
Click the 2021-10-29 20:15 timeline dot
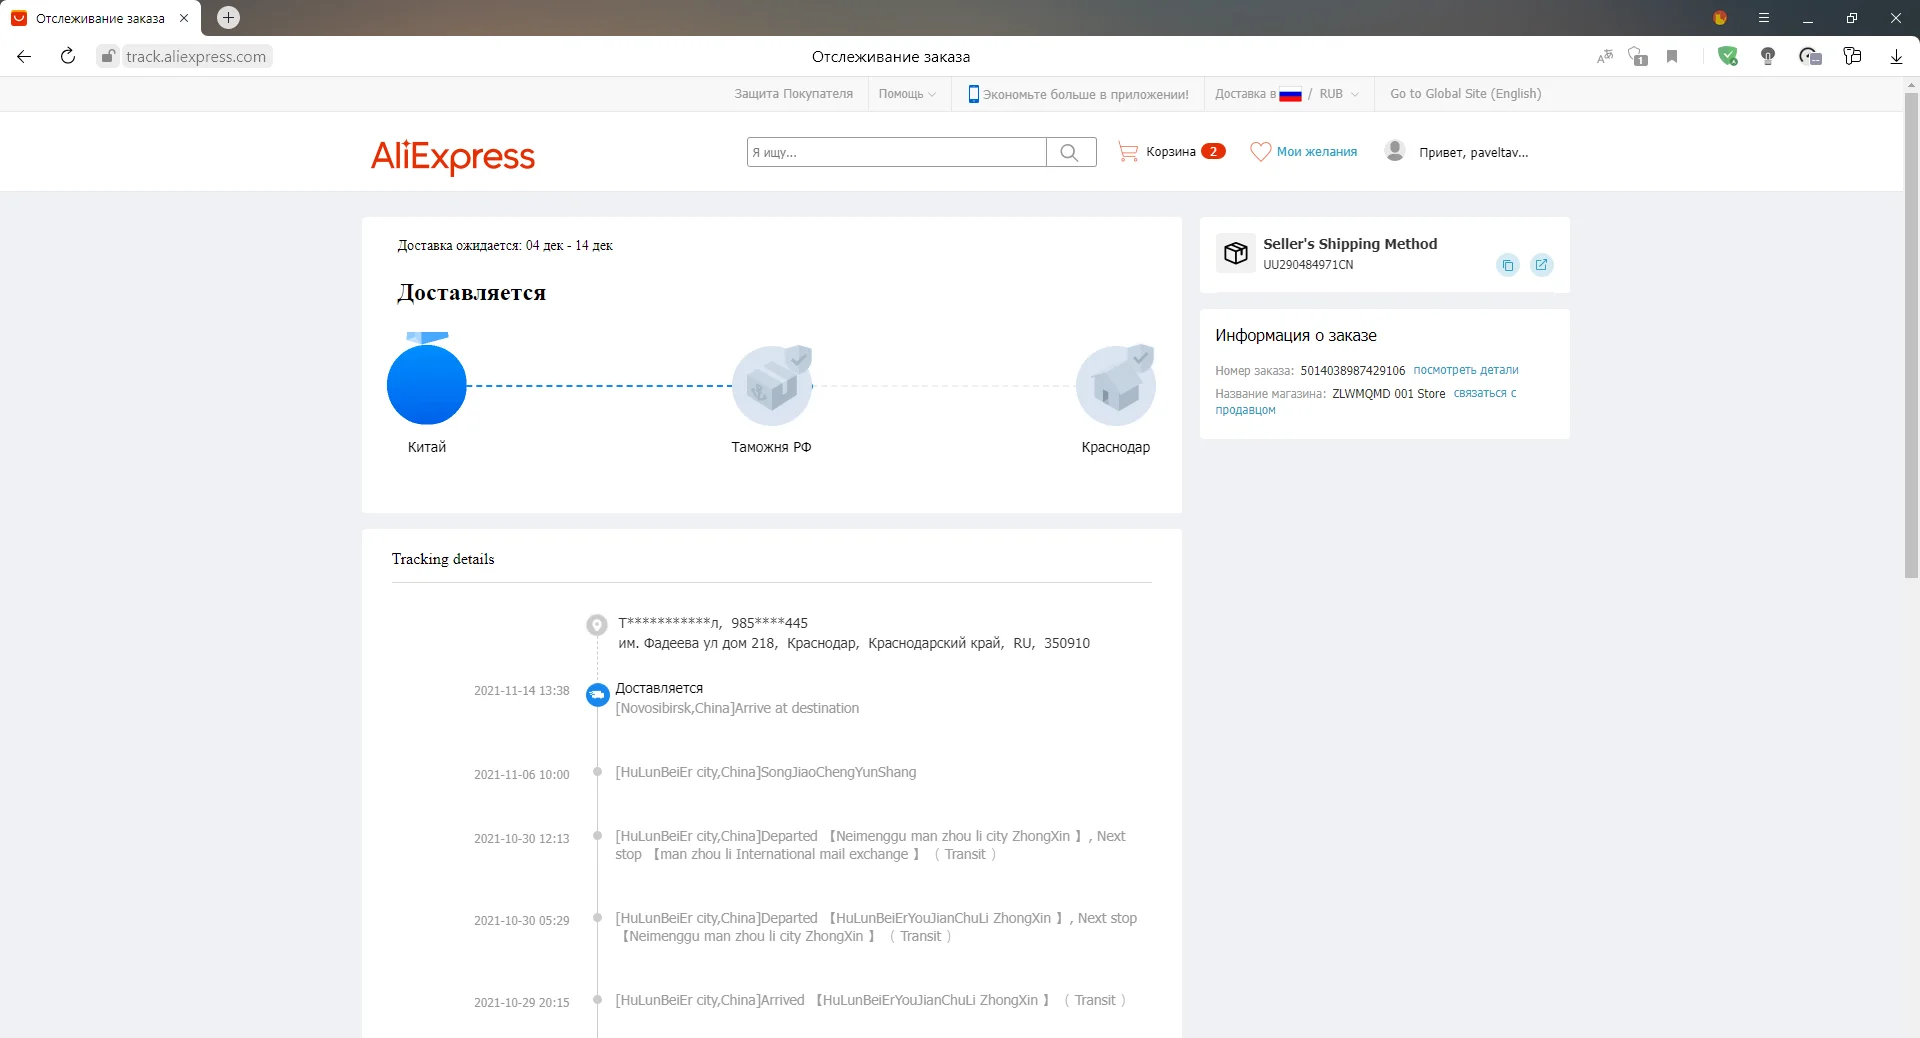597,1000
